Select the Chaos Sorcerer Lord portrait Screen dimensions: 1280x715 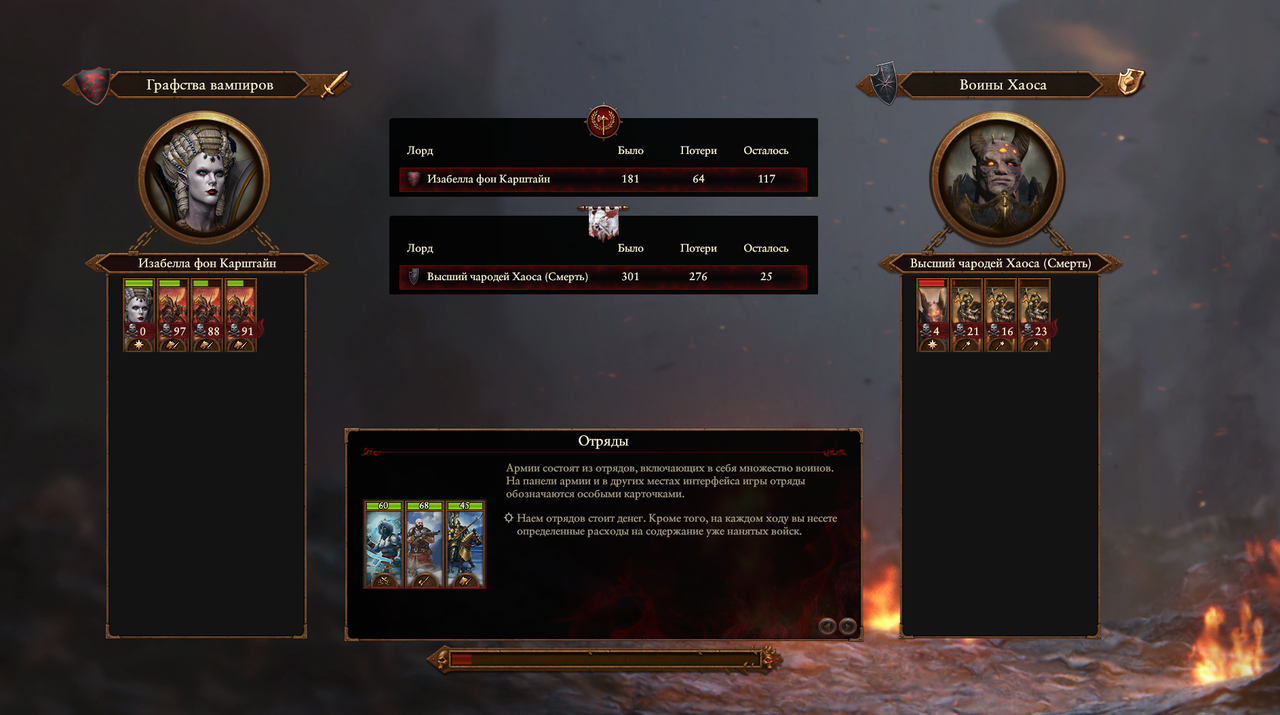996,178
